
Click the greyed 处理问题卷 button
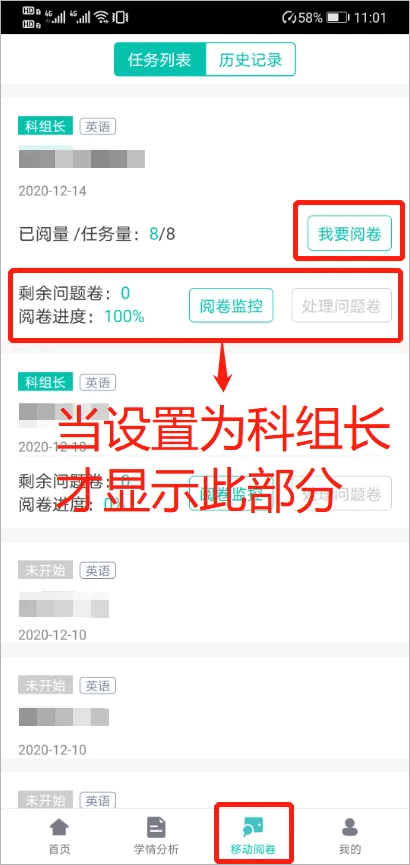pos(342,305)
